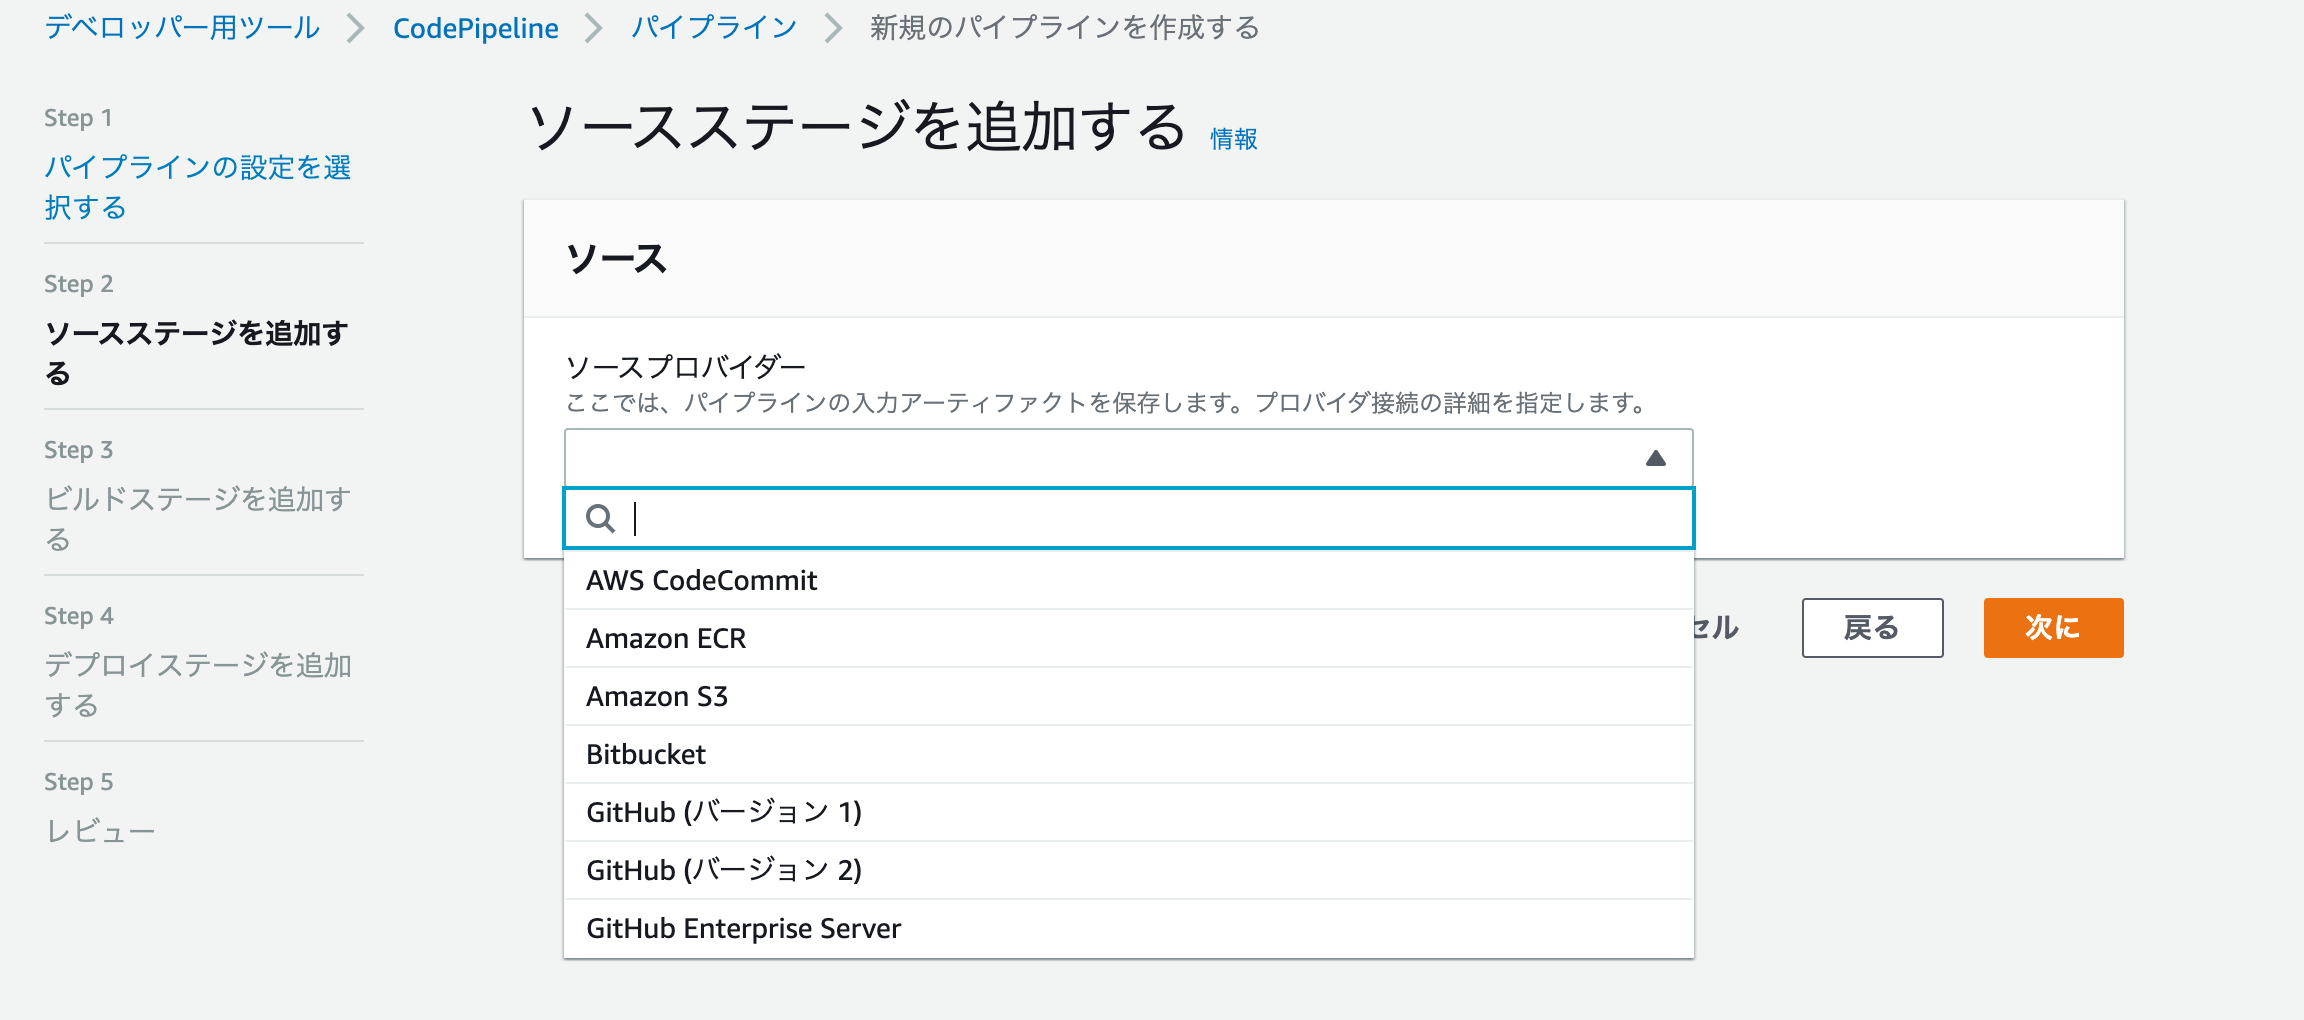2304x1020 pixels.
Task: Collapse the source provider list via the triangle
Action: [1656, 458]
